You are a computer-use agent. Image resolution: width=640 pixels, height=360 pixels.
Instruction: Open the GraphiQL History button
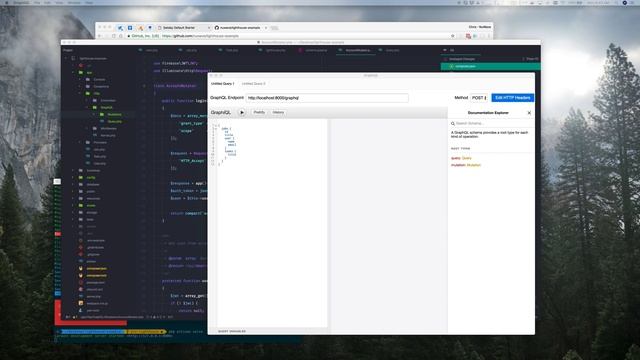point(278,112)
